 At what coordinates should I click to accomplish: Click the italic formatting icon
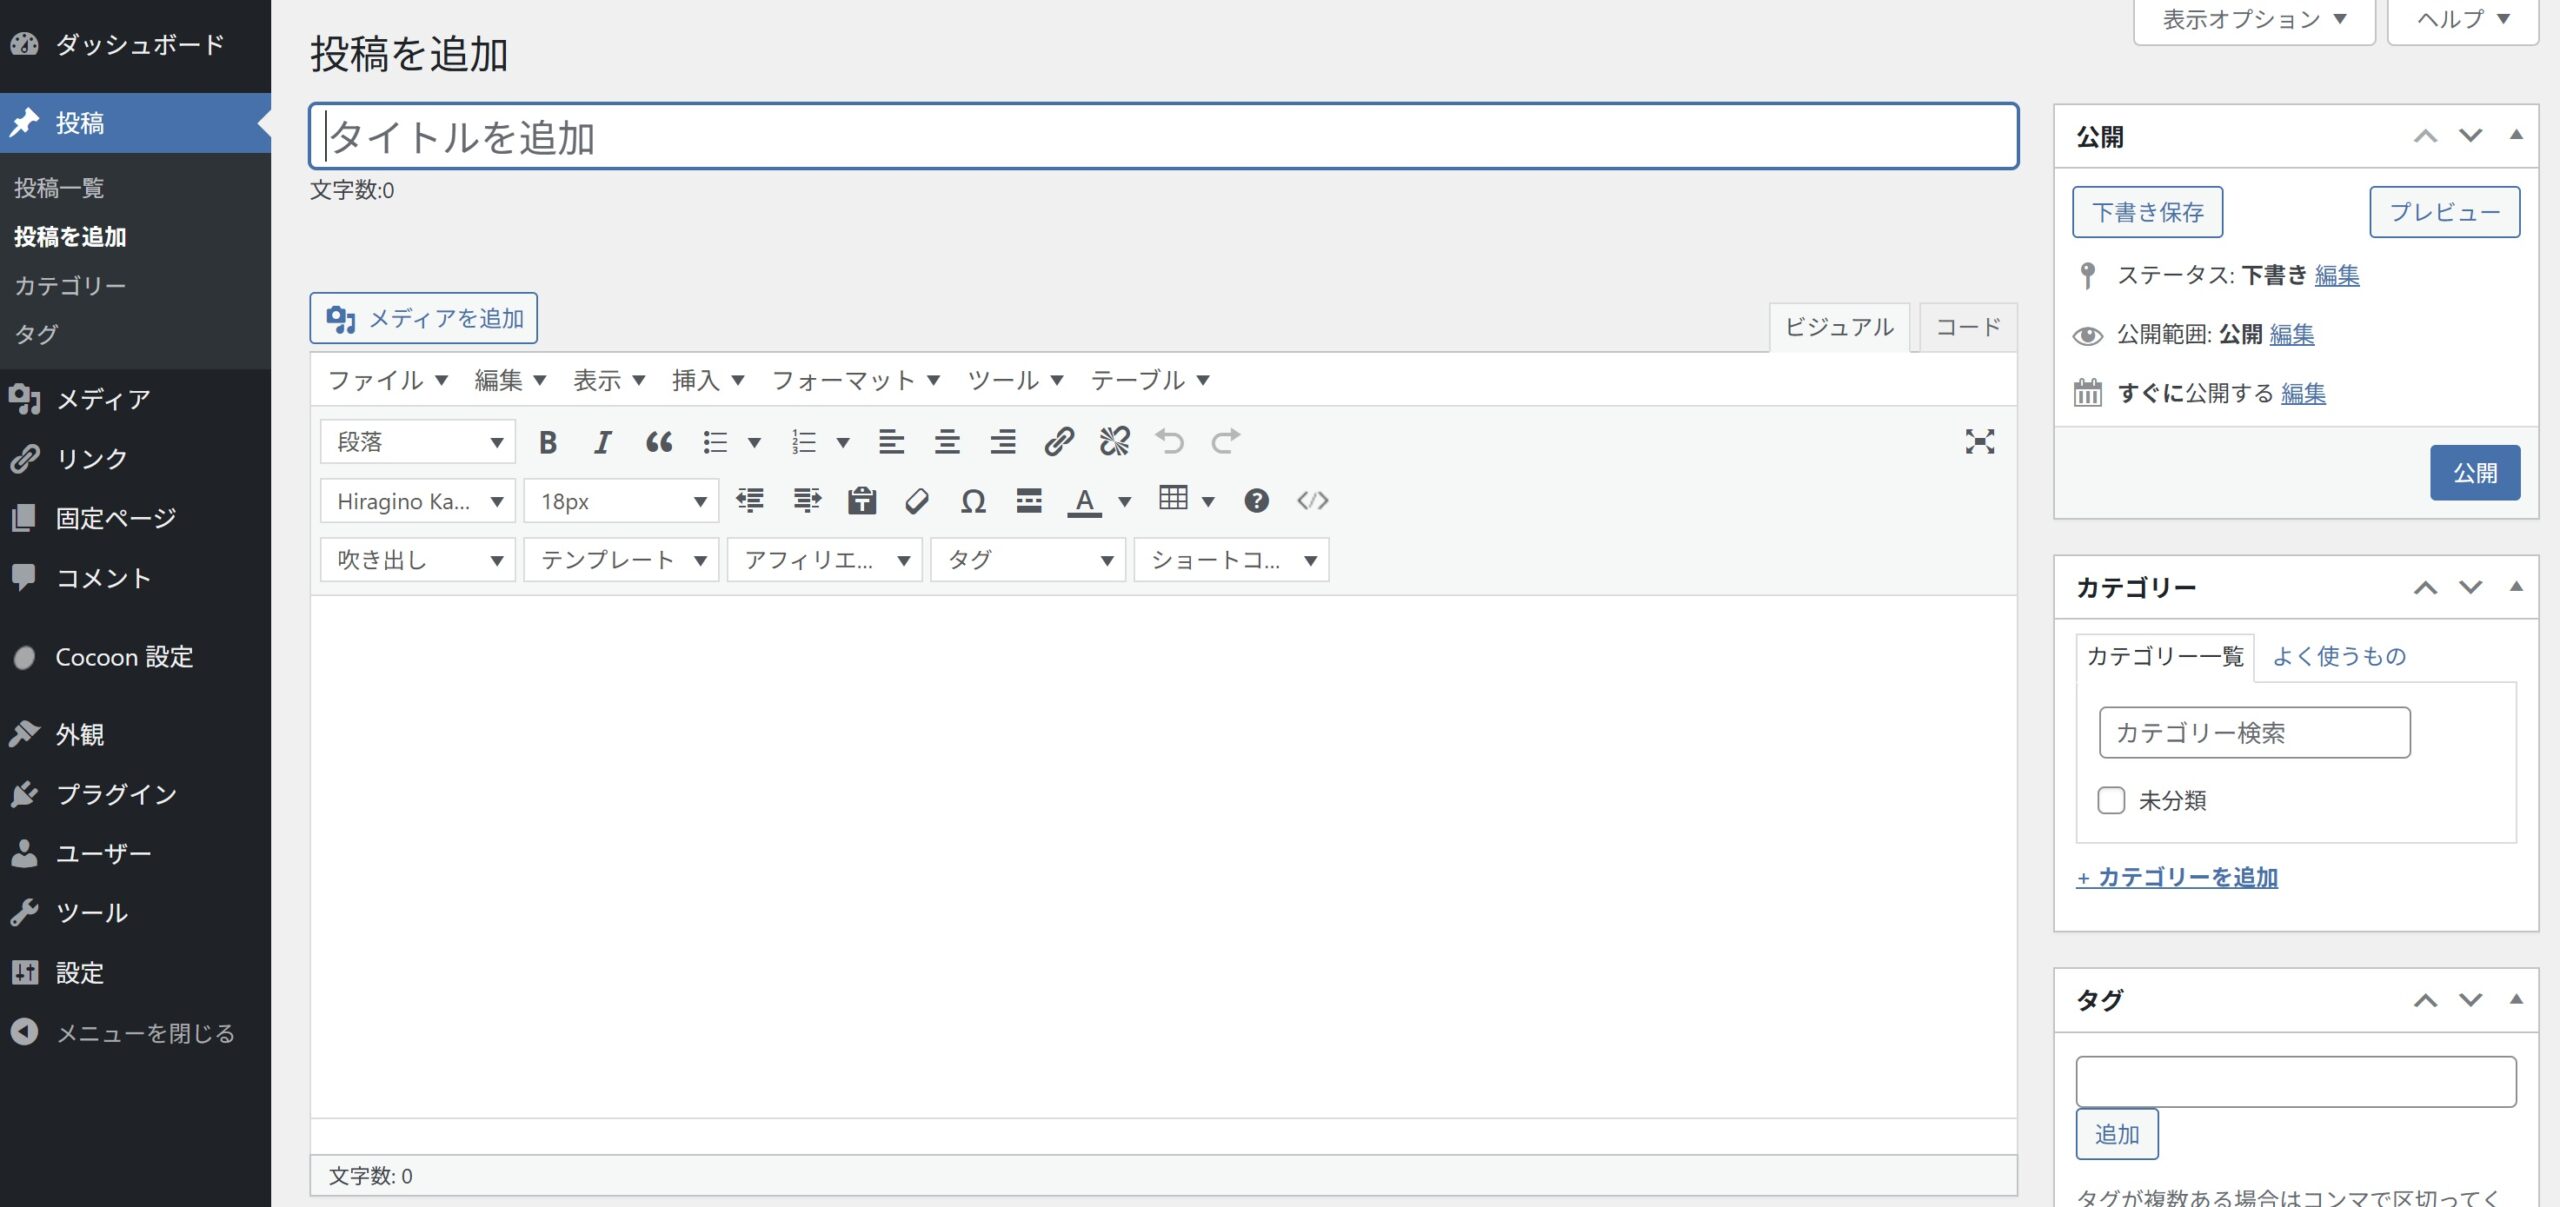point(602,442)
